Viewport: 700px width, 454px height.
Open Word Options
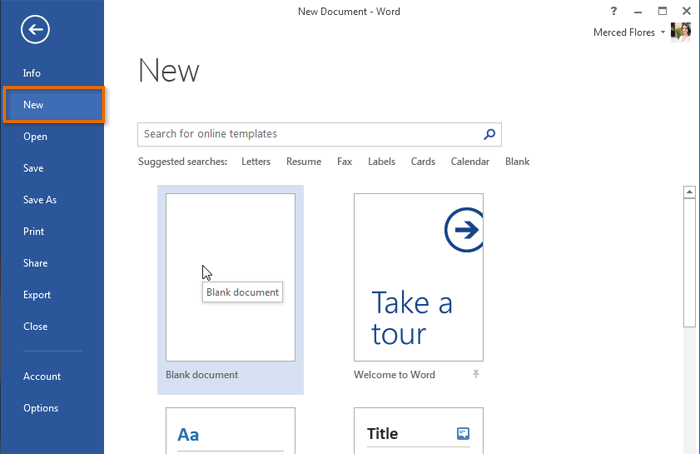click(x=41, y=408)
